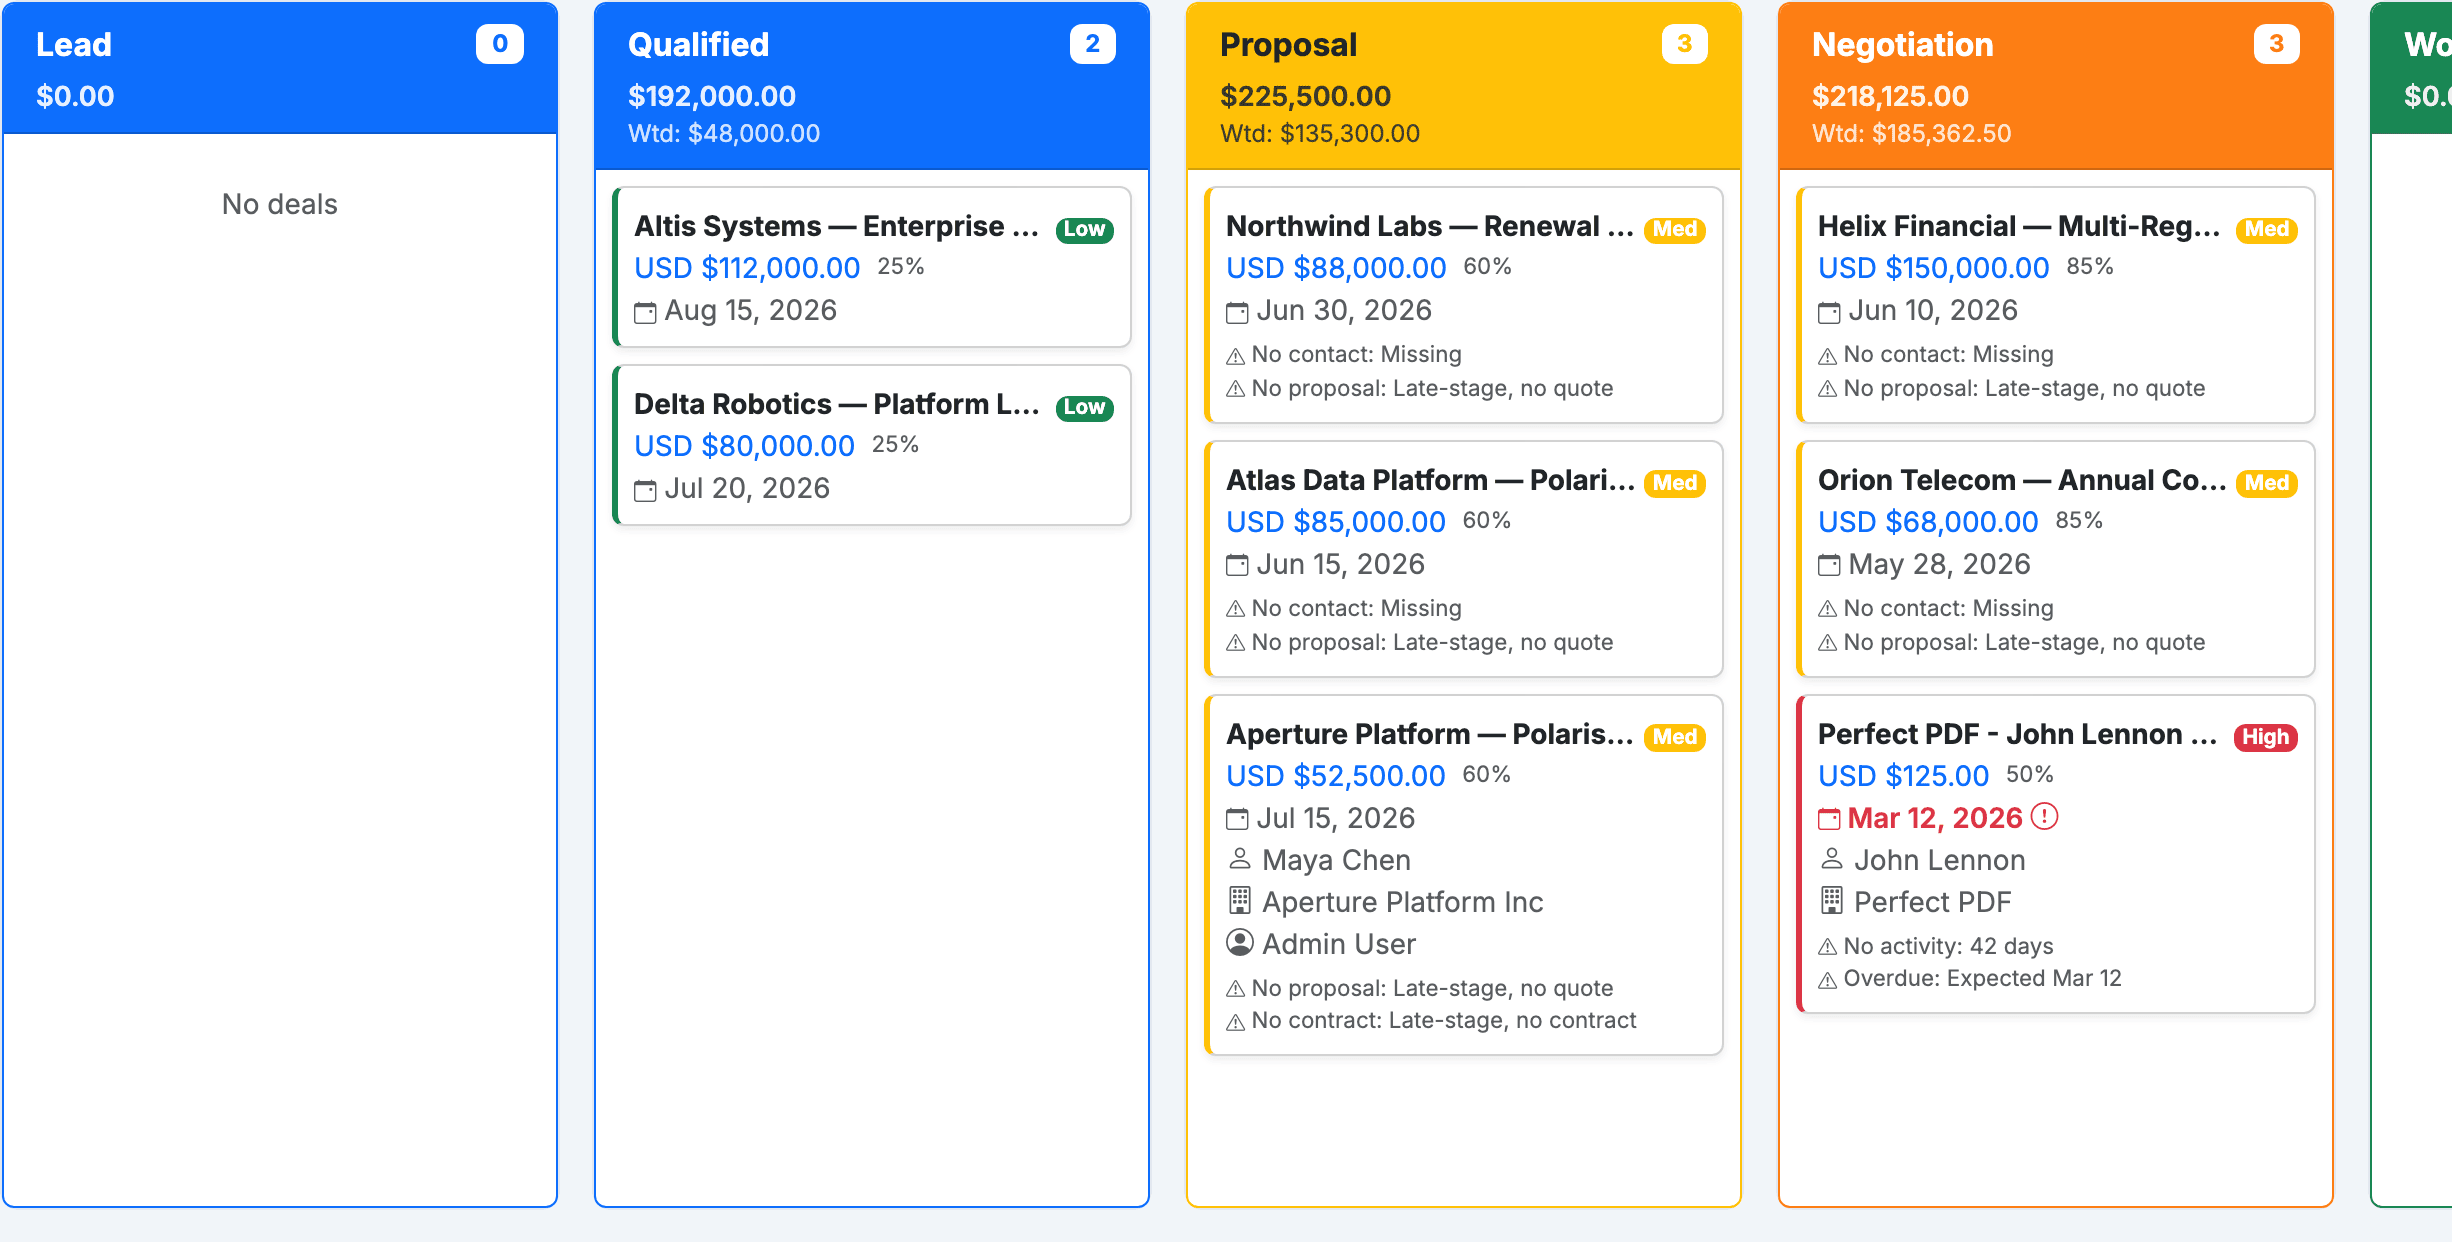This screenshot has height=1242, width=2452.
Task: Open the Aperture Platform — Polaris deal
Action: (x=1430, y=734)
